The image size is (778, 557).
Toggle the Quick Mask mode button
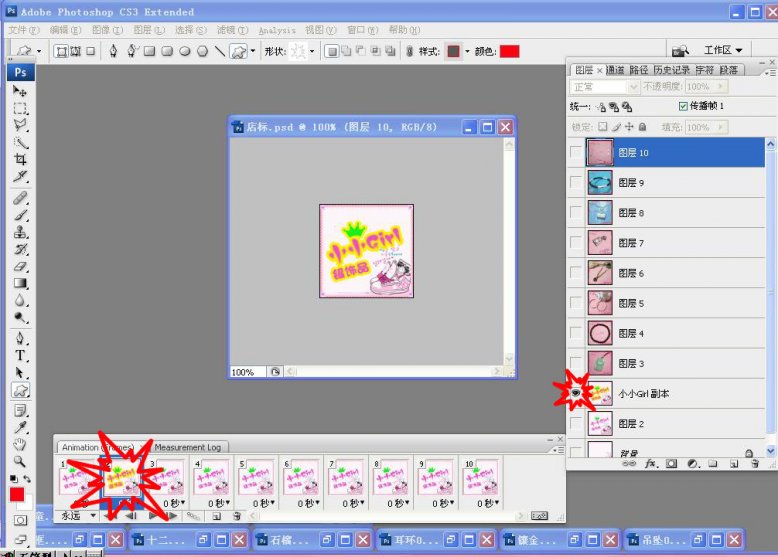click(20, 520)
